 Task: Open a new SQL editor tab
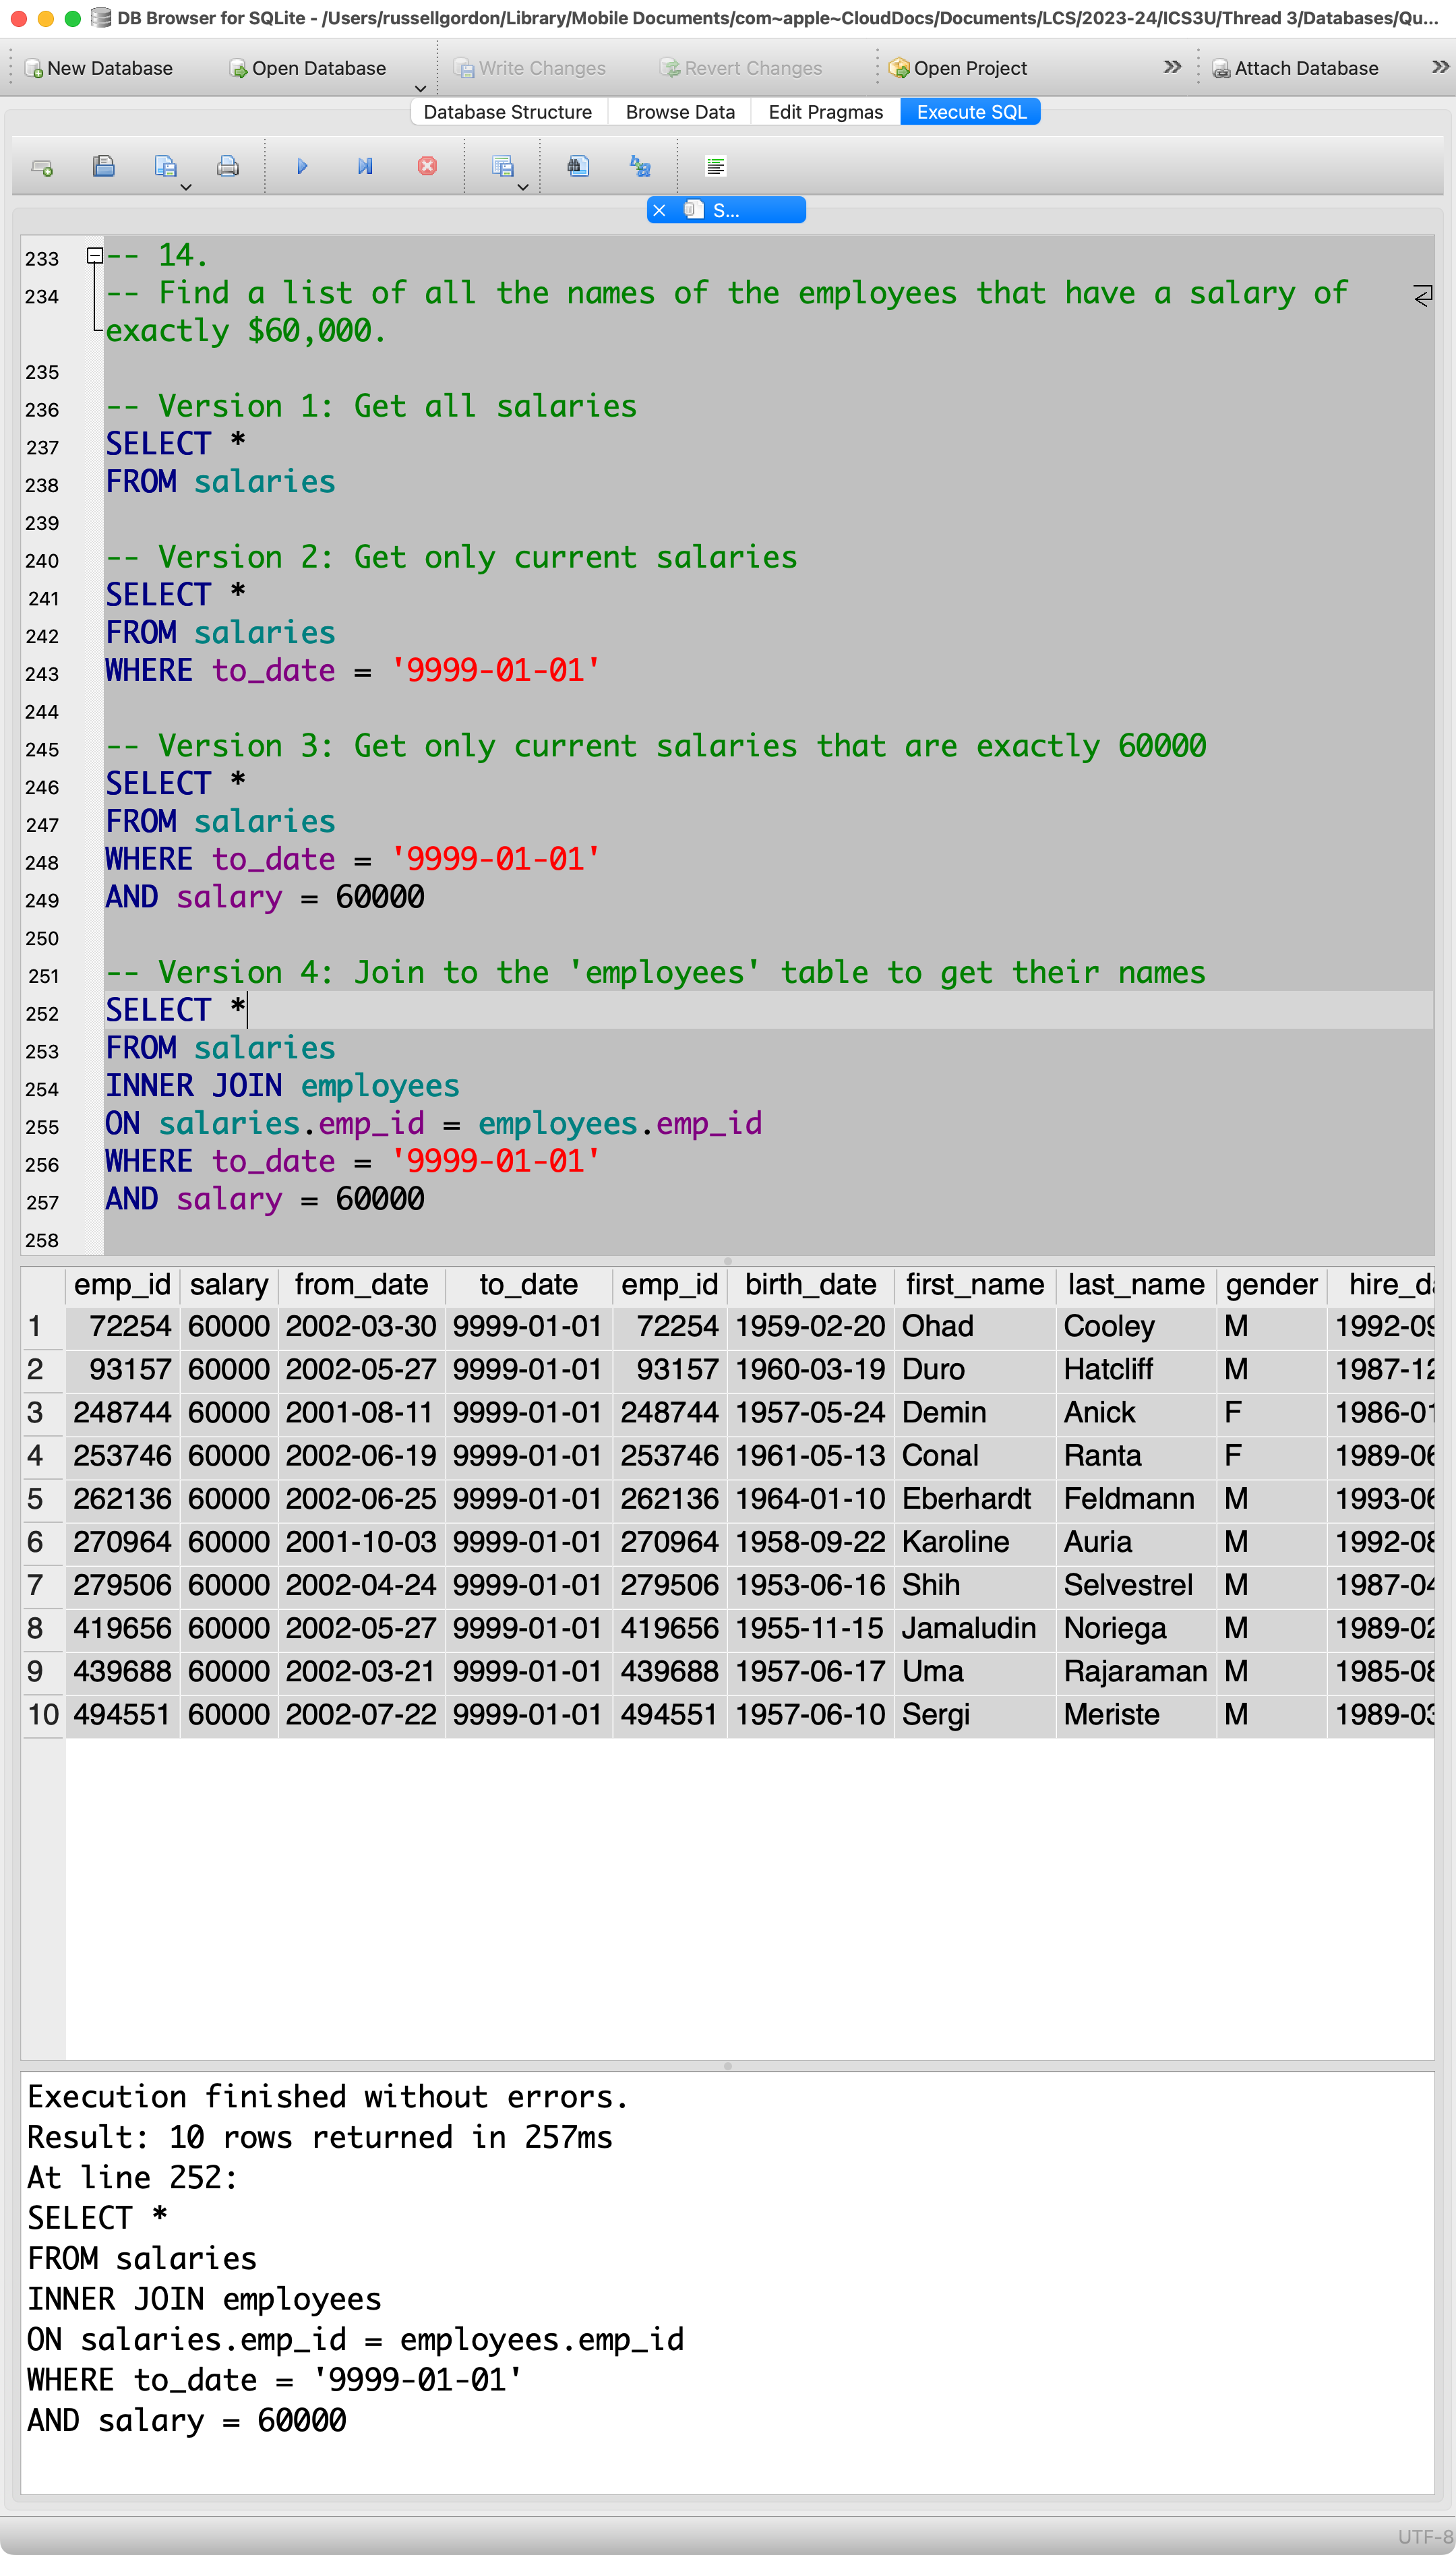coord(42,167)
